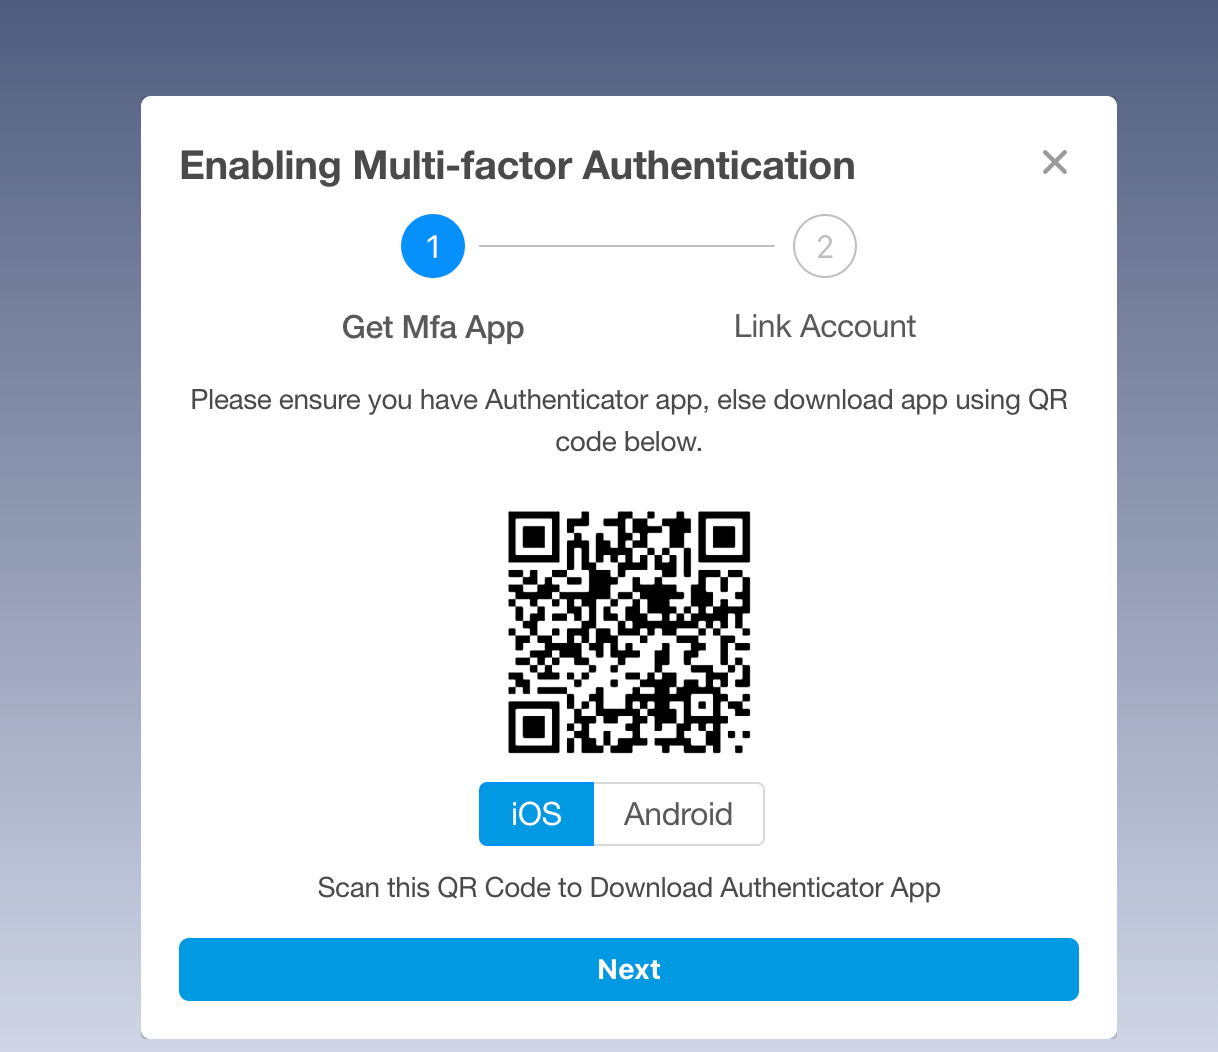
Task: Click the QR code's top-left finder square
Action: coord(534,537)
